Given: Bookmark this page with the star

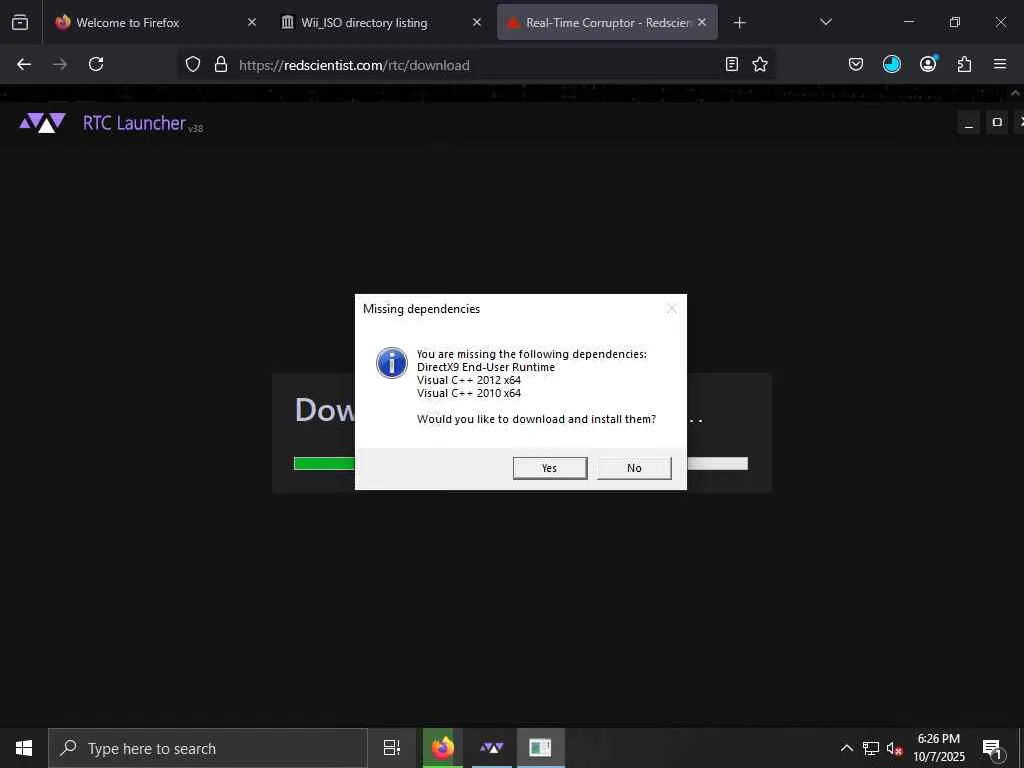Looking at the screenshot, I should 760,64.
